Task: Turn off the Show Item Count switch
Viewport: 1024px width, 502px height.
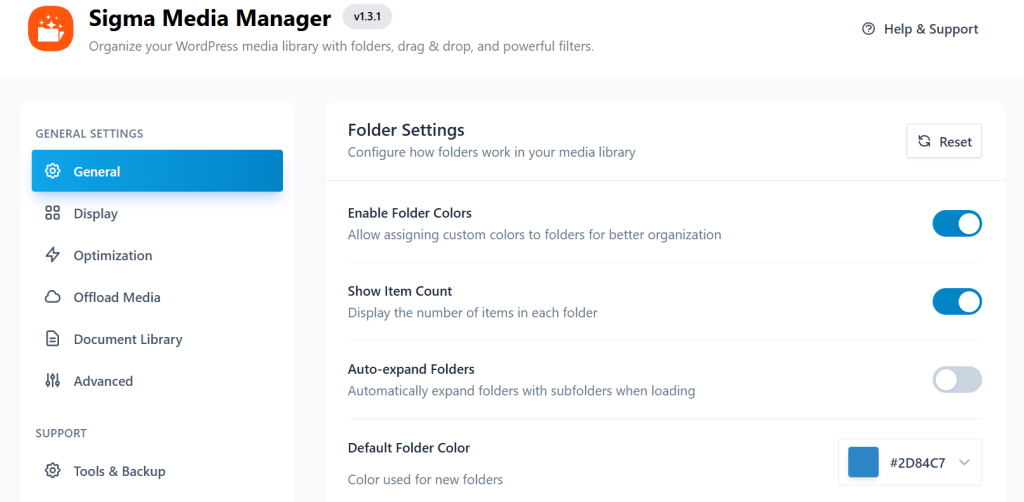Action: 957,302
